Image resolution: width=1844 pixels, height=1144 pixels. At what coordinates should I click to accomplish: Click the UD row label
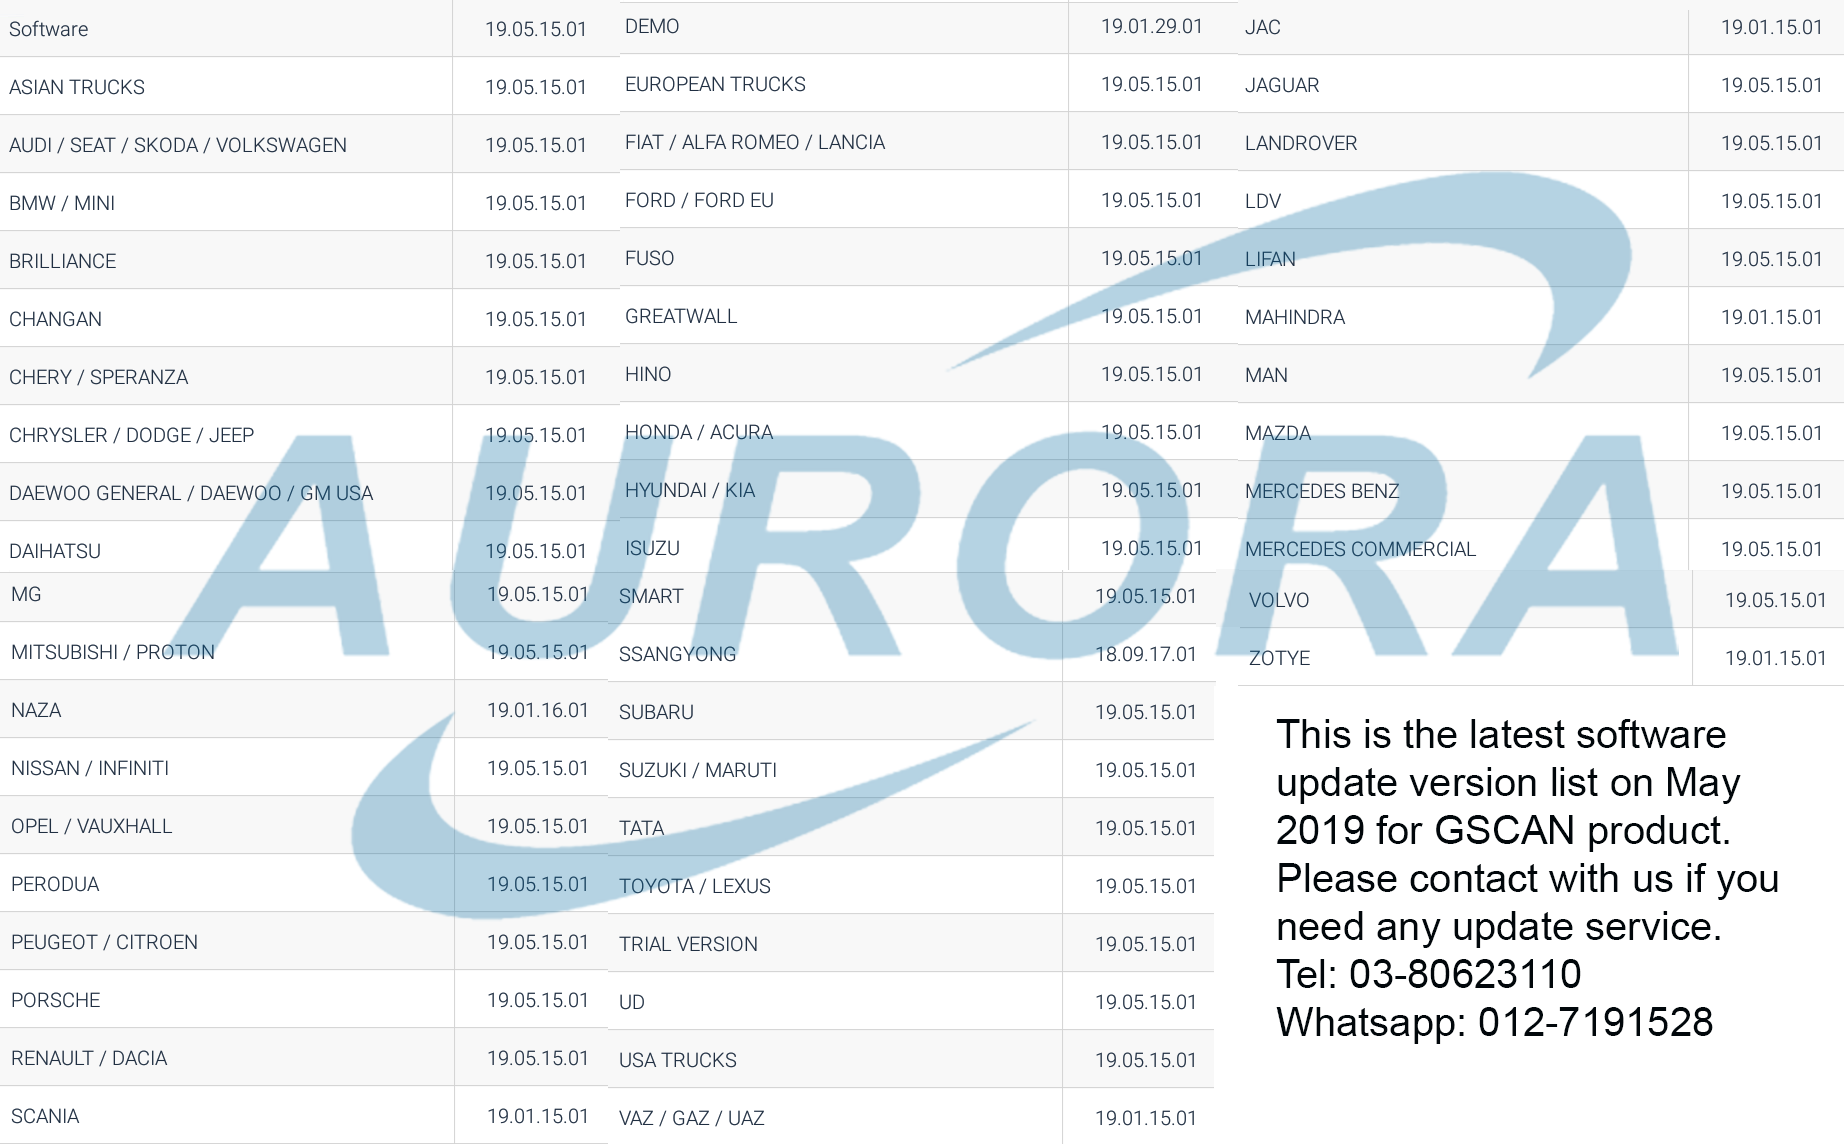pyautogui.click(x=632, y=1002)
